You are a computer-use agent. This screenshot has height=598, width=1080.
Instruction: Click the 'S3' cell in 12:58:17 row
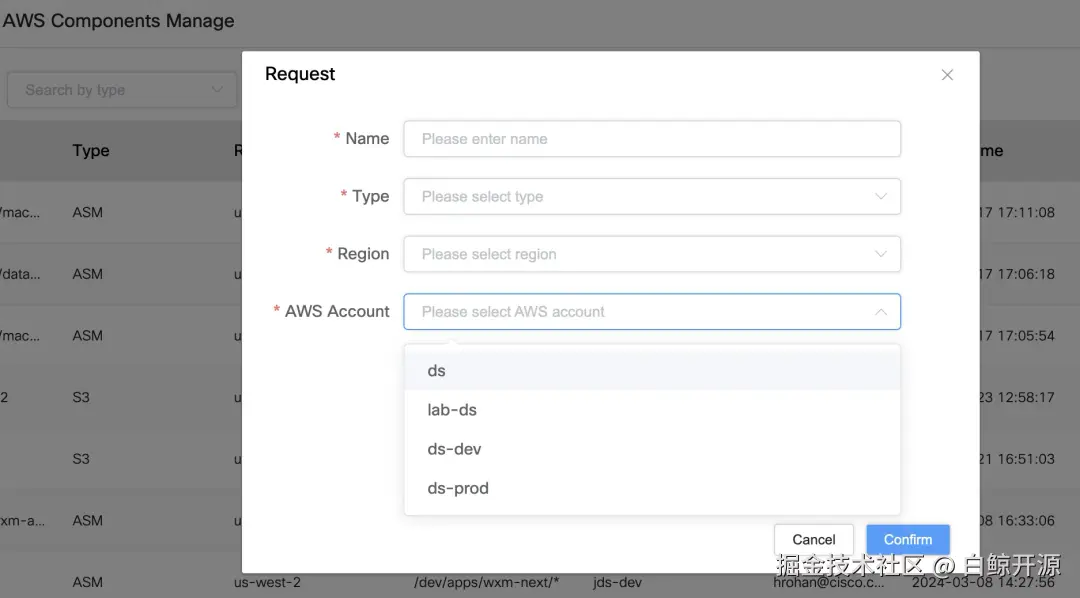[x=81, y=398]
